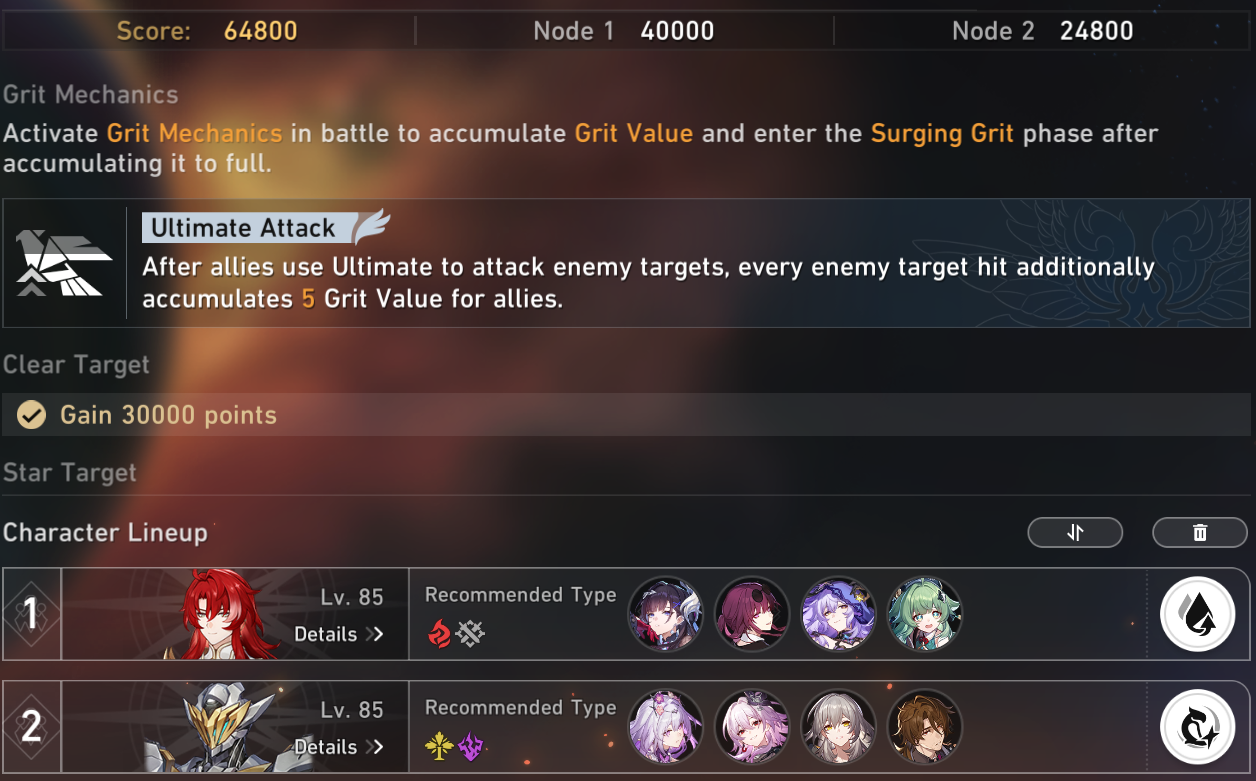Expand Details for the red-haired character
Screen dimensions: 1256x781
(x=339, y=634)
